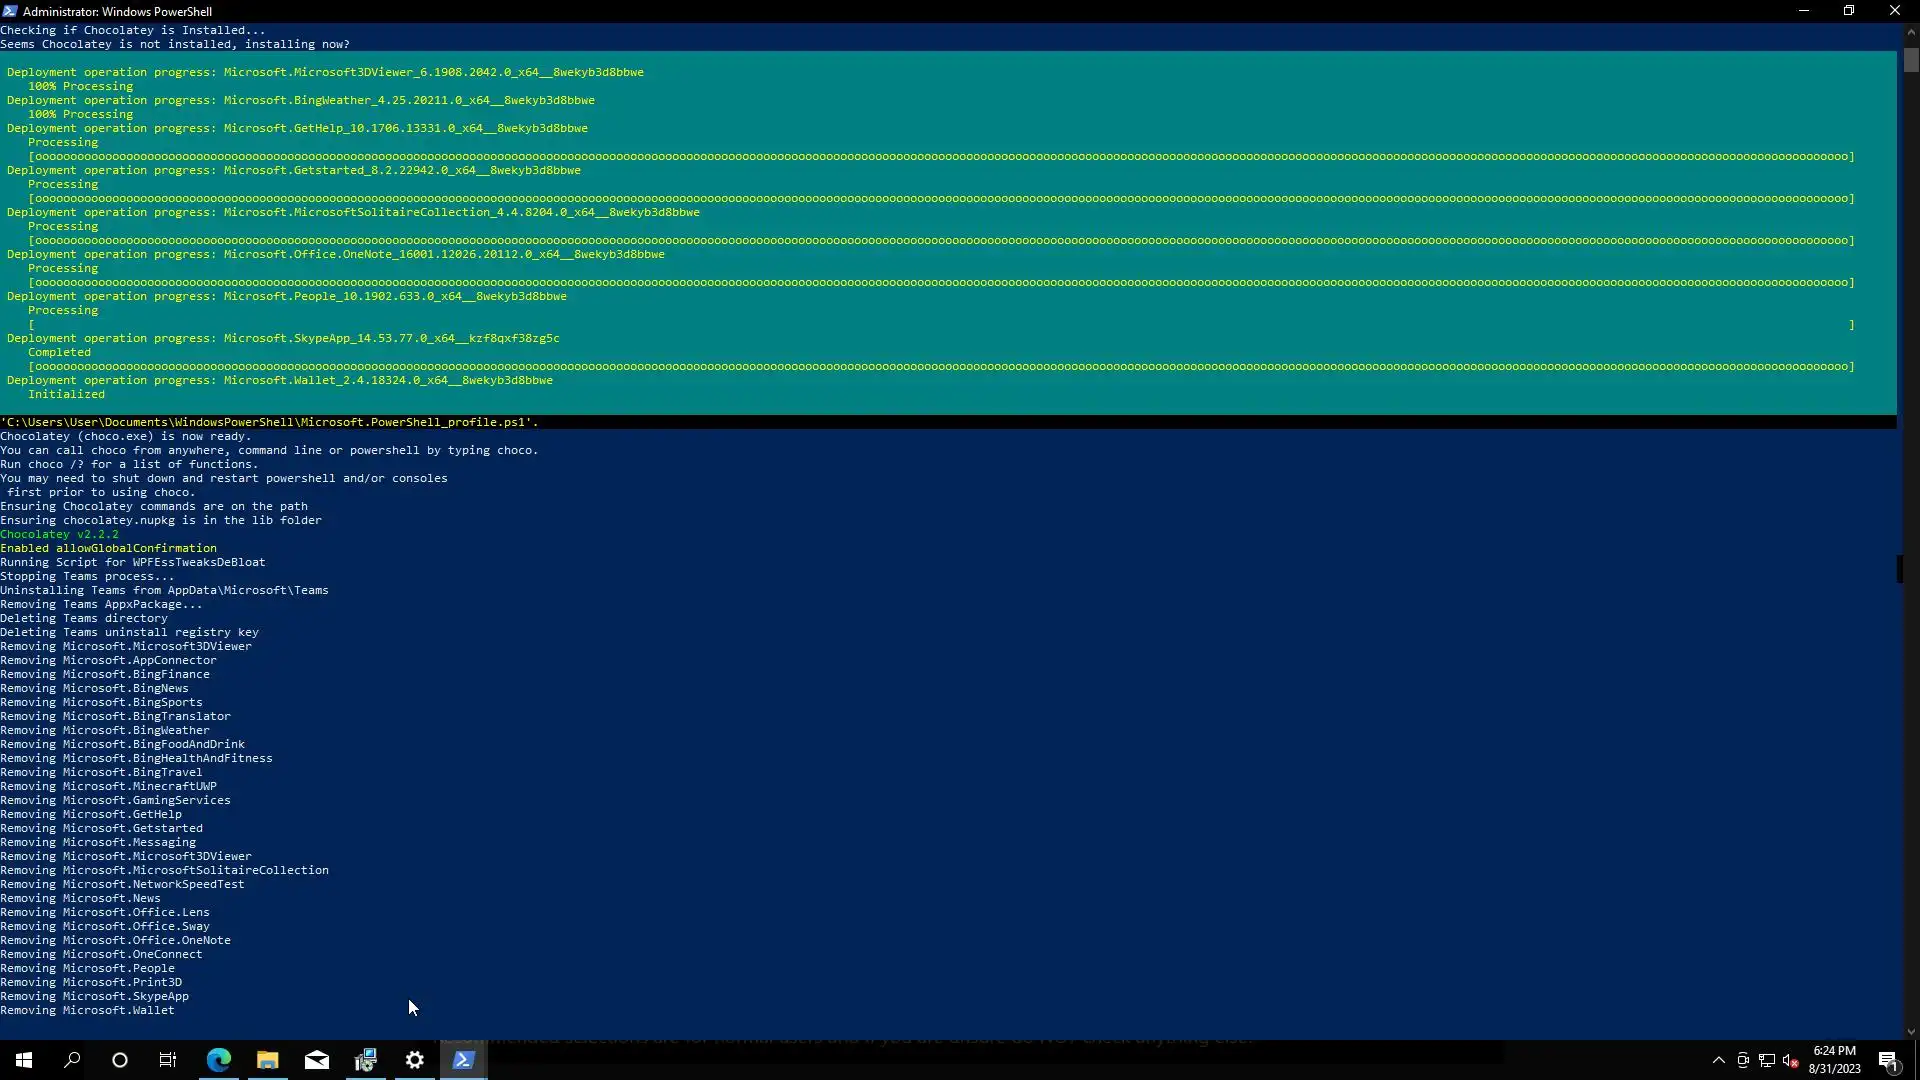Launch Microsoft Edge from taskbar

[x=218, y=1060]
